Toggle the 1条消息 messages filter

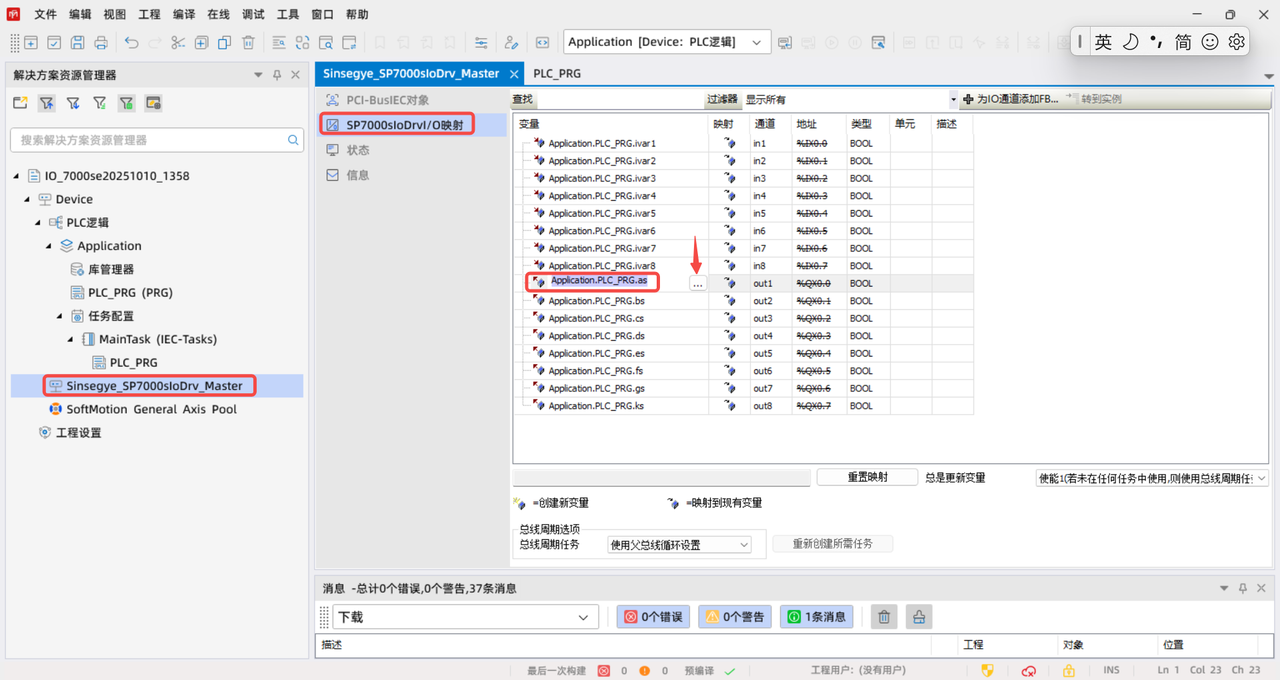click(x=817, y=617)
